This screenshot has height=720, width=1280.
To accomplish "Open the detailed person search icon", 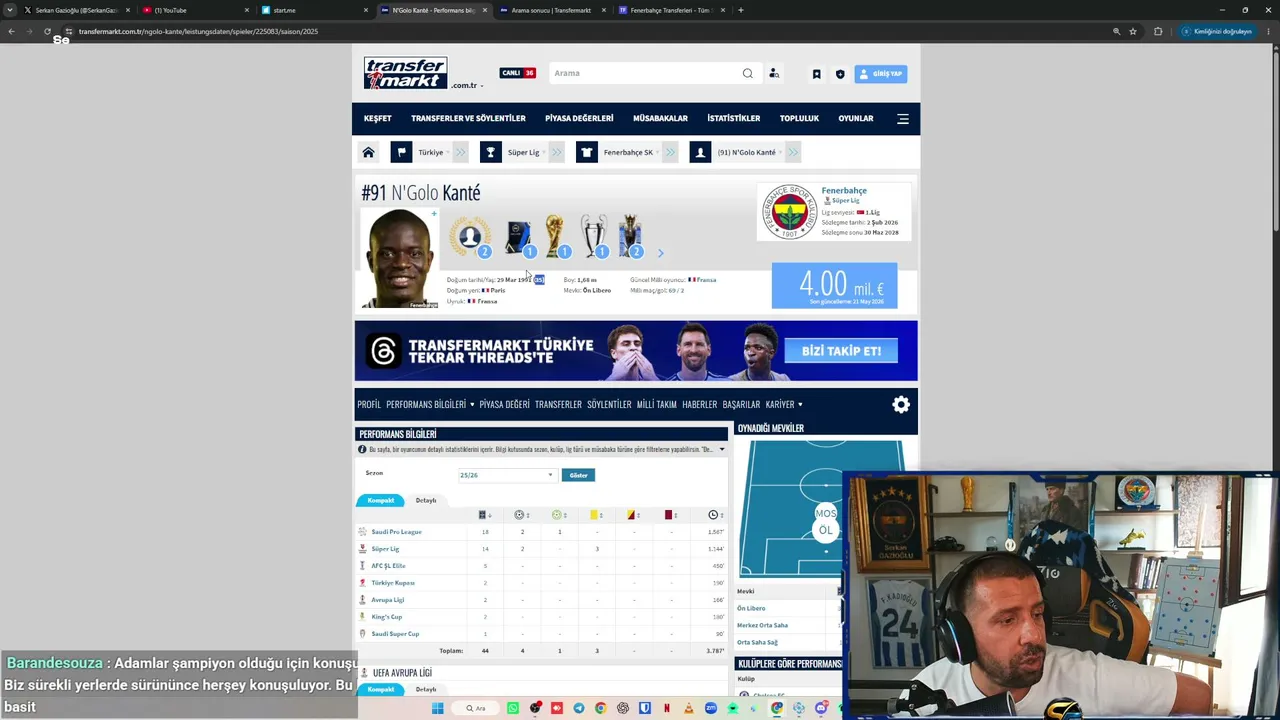I will [x=774, y=73].
